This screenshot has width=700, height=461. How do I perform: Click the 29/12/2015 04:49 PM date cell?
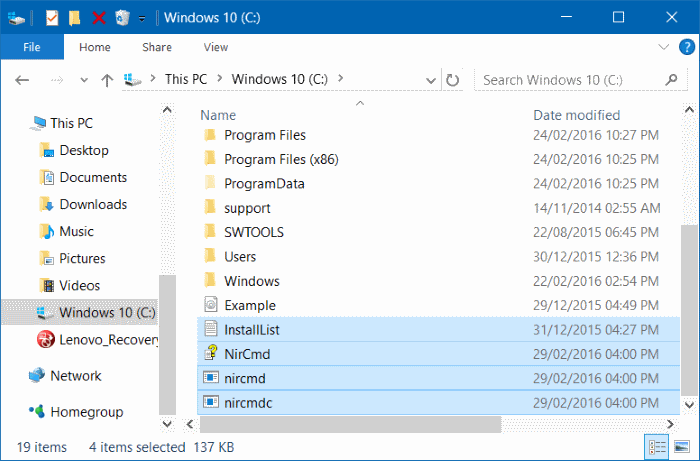[596, 305]
